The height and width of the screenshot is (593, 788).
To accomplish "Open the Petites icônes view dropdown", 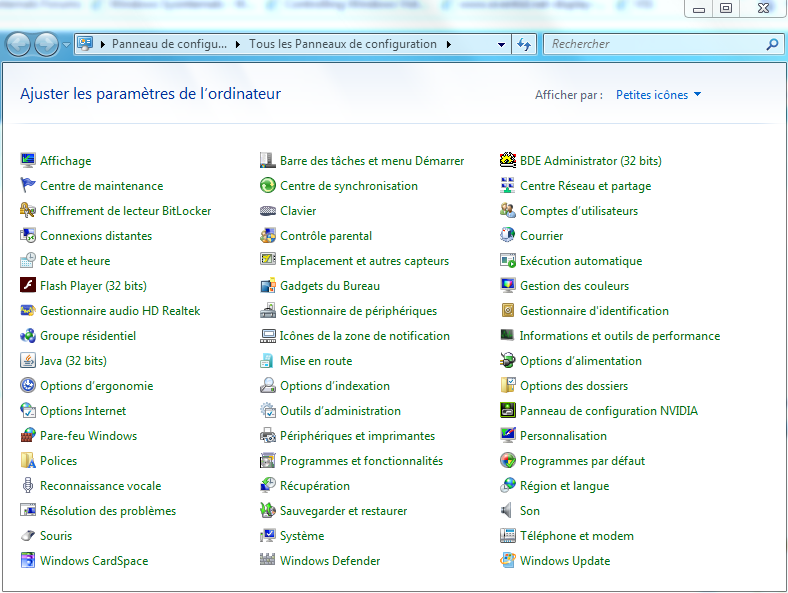I will 658,95.
